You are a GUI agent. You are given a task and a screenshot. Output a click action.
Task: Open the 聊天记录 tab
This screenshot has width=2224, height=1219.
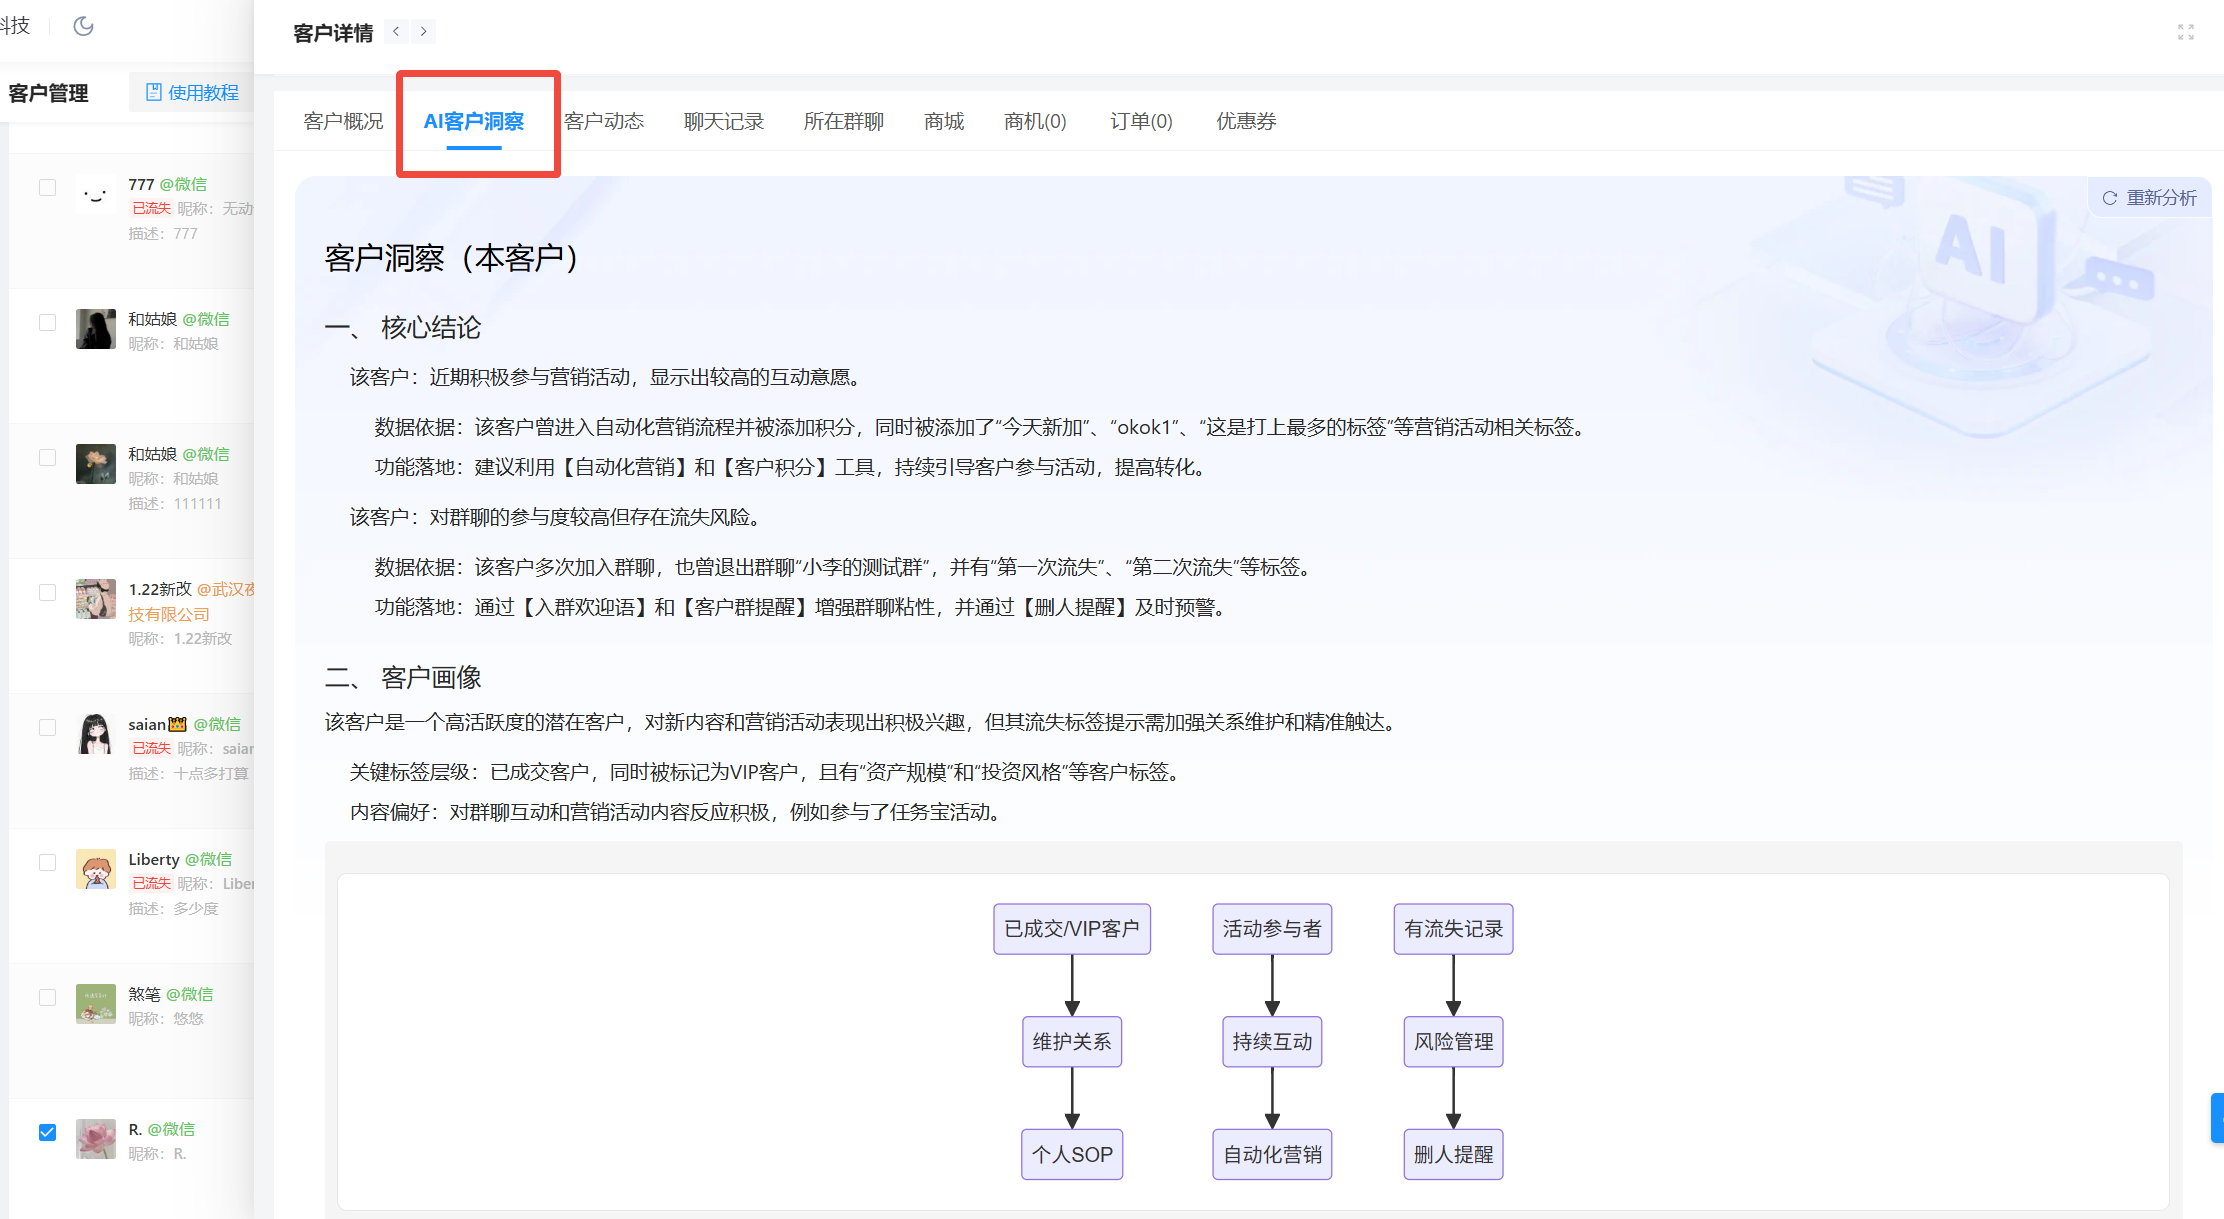tap(723, 122)
